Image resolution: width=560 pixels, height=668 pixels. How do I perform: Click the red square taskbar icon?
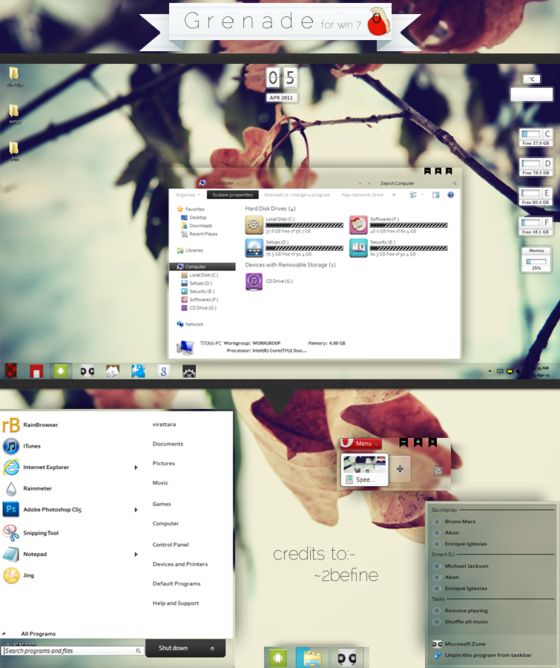point(36,371)
